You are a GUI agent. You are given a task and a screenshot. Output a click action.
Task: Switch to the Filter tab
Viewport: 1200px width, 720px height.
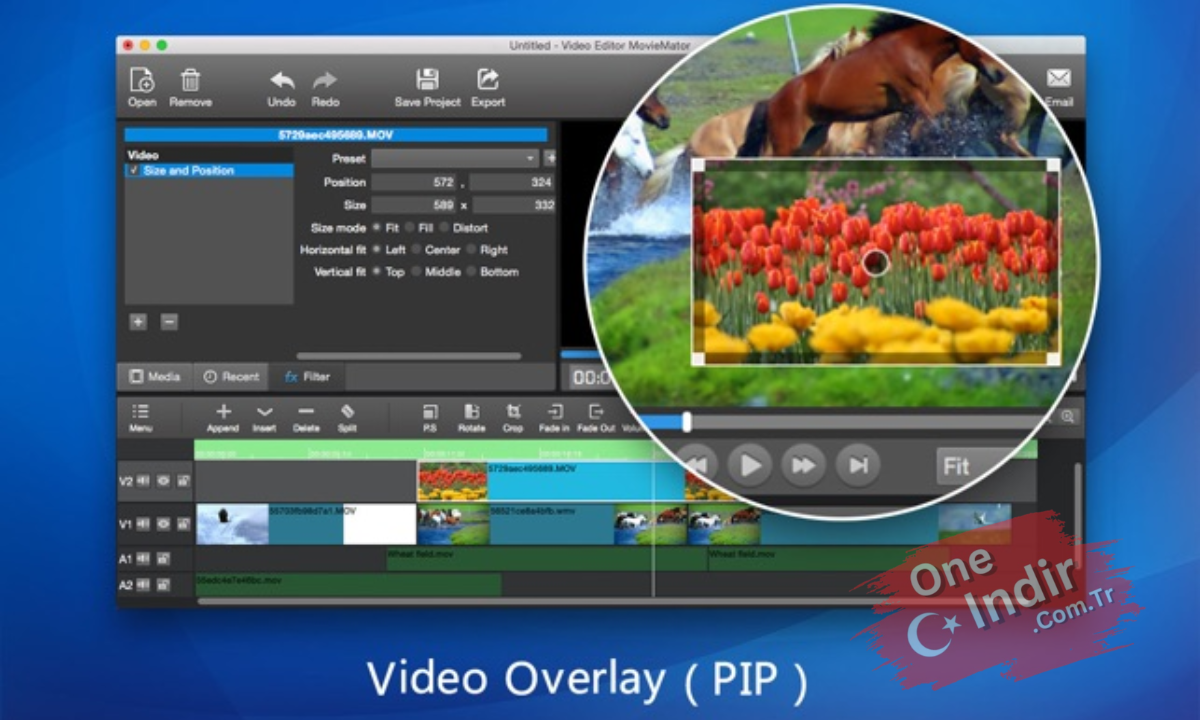306,377
